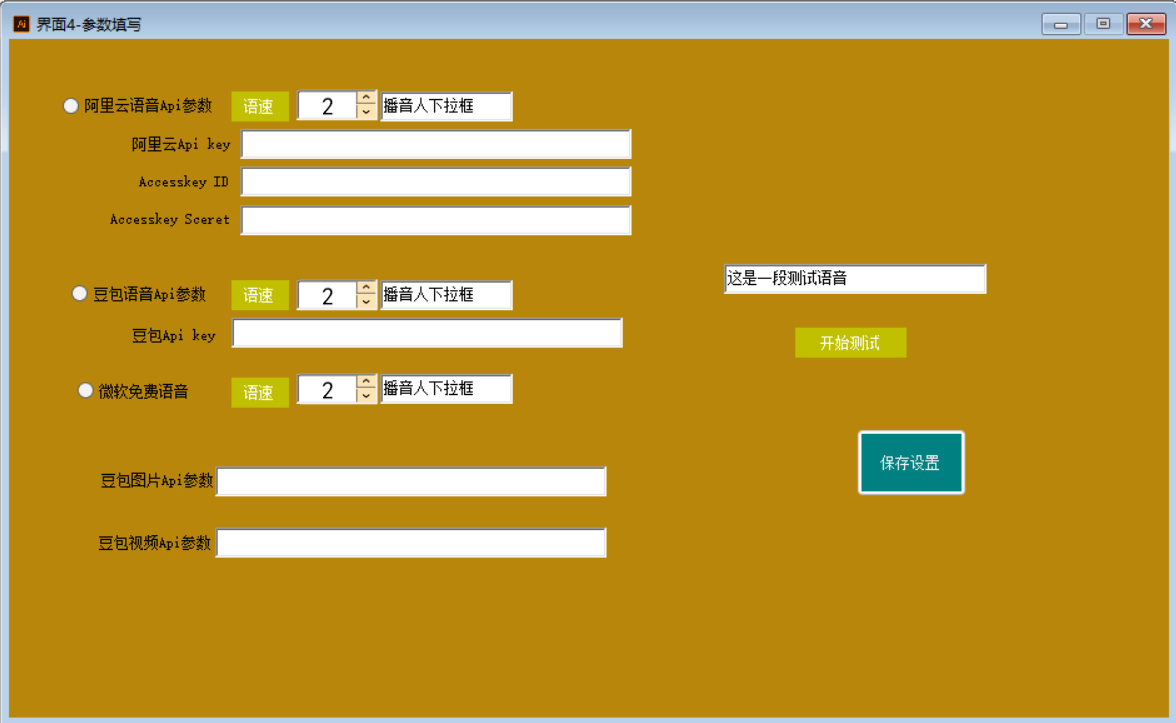This screenshot has height=723, width=1176.
Task: Increase 阿里云 speech speed with up arrow
Action: (366, 99)
